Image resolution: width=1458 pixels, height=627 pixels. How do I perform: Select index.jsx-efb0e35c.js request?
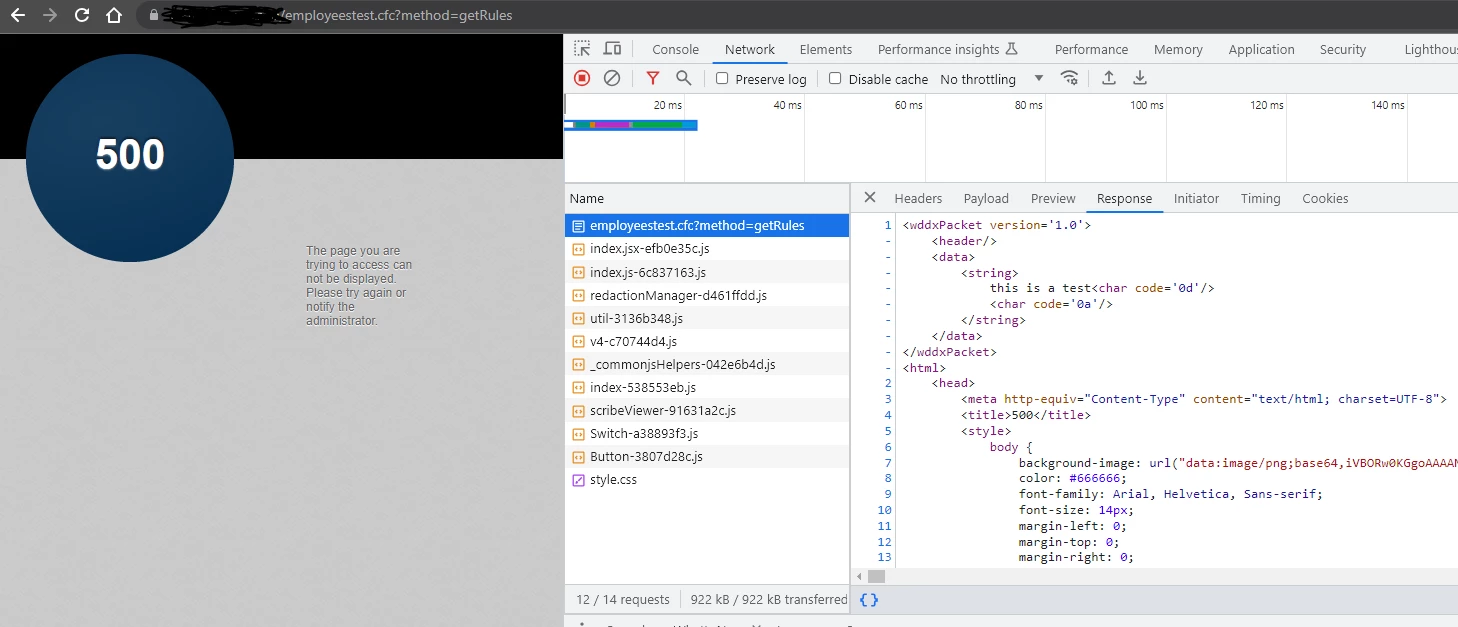(706, 249)
